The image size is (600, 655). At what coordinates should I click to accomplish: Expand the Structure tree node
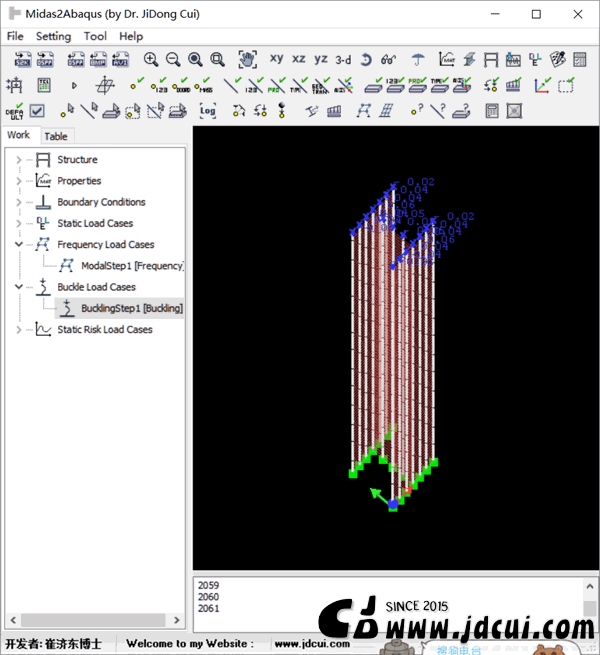19,160
